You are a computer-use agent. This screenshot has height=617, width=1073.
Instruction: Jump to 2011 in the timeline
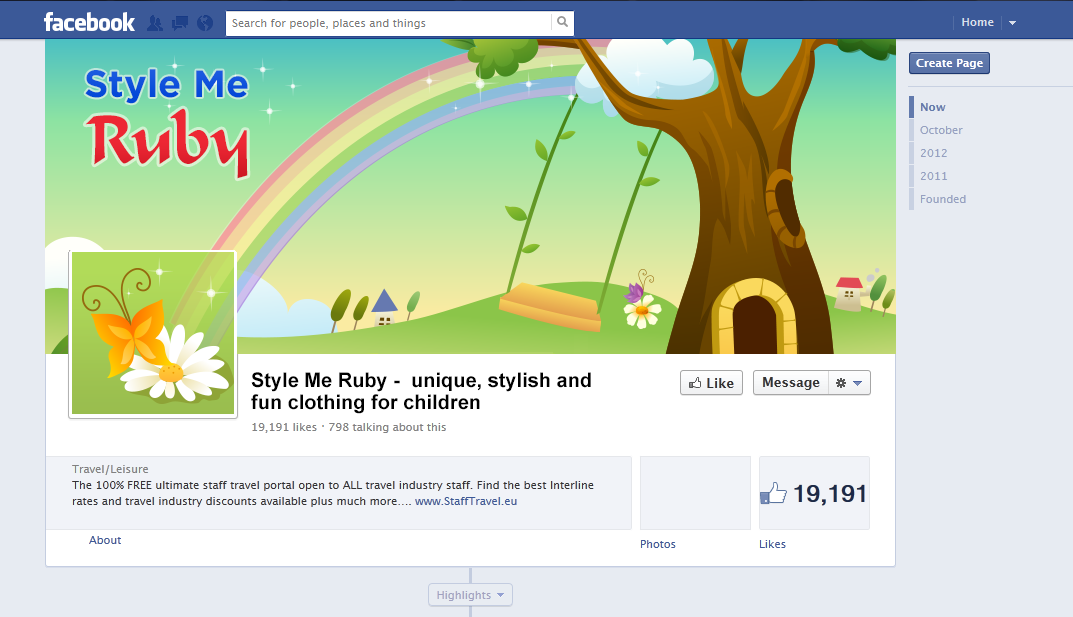933,176
